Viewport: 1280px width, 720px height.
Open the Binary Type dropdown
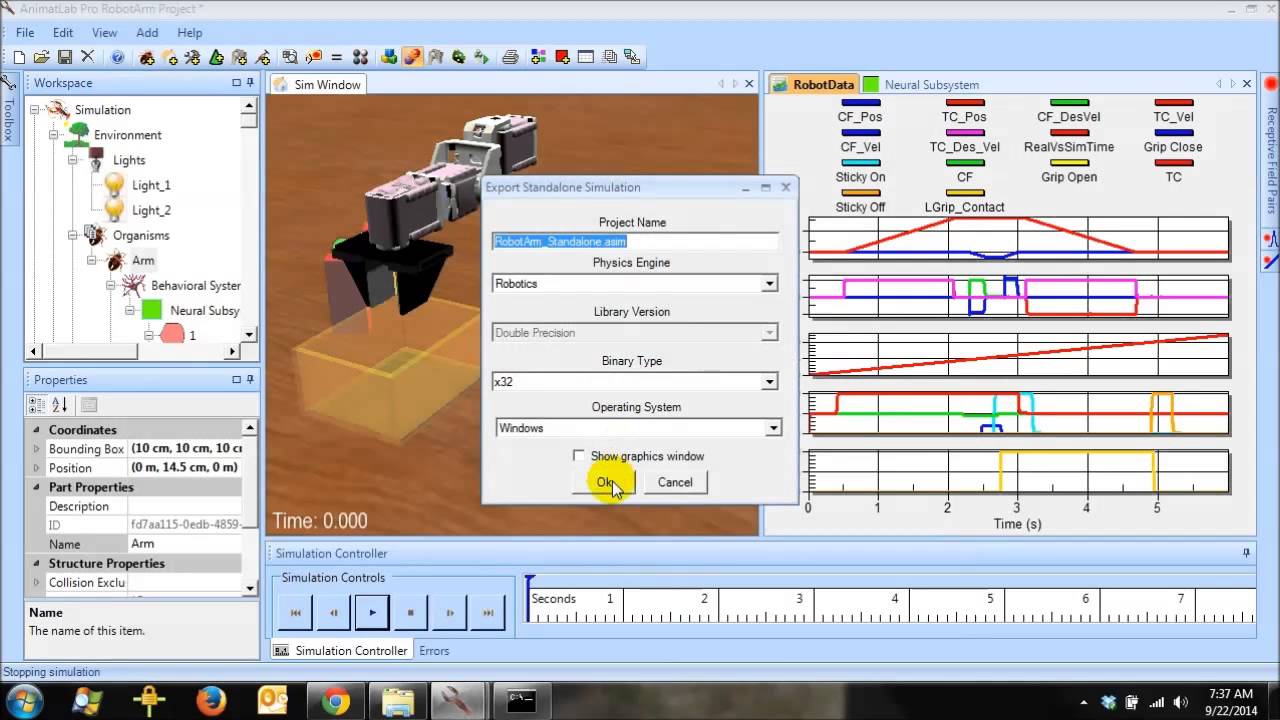[769, 382]
